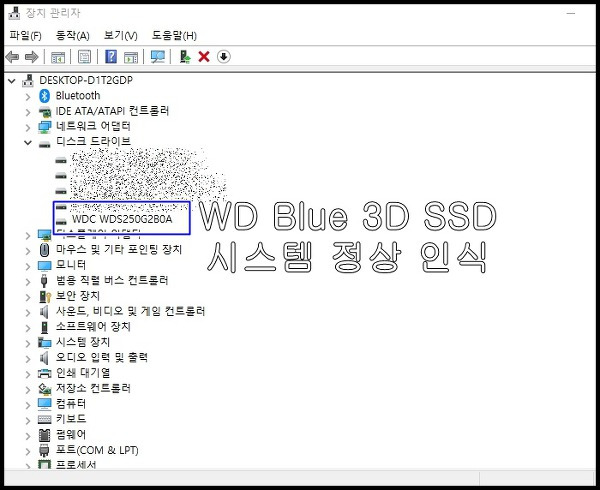
Task: Disable device with the down arrow circle icon
Action: click(x=223, y=57)
